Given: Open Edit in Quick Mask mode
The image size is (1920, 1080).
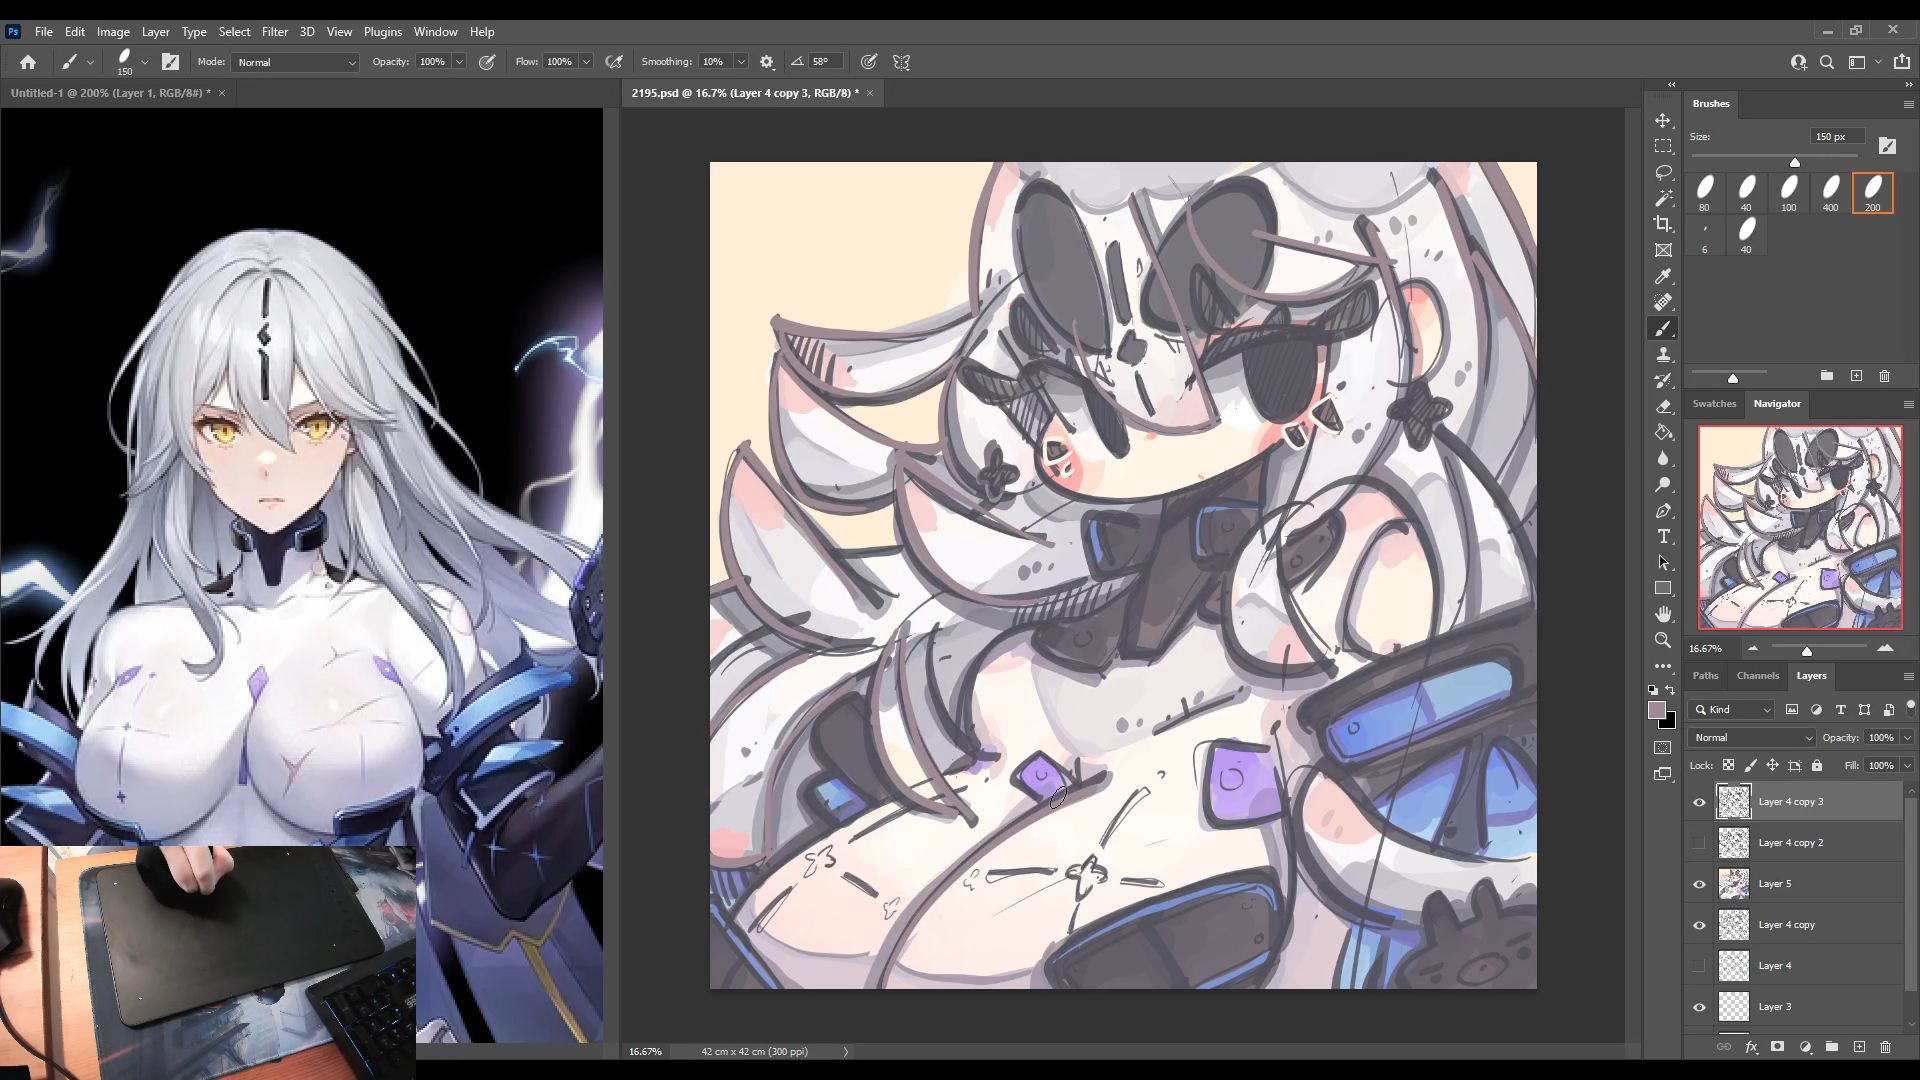Looking at the screenshot, I should click(x=1663, y=748).
